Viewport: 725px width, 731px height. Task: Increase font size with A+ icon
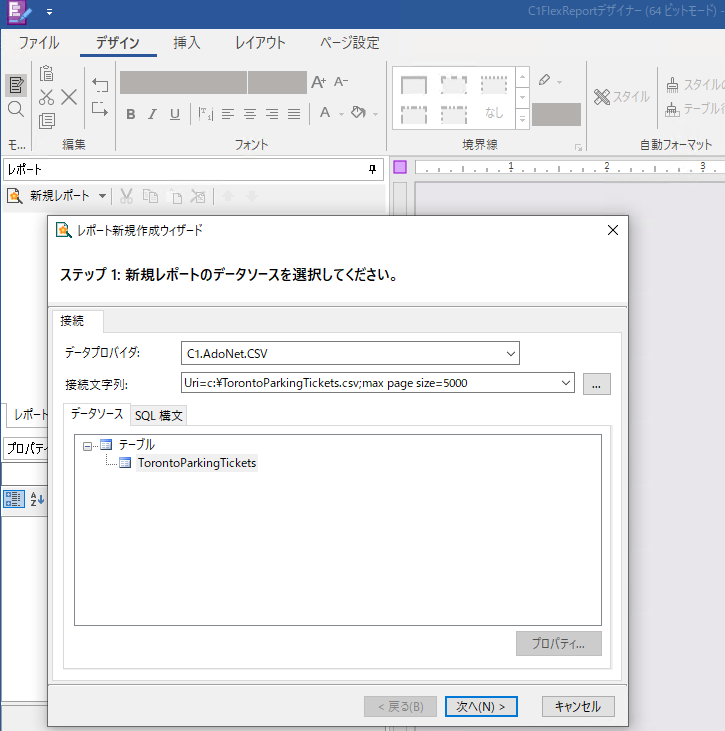click(x=319, y=82)
